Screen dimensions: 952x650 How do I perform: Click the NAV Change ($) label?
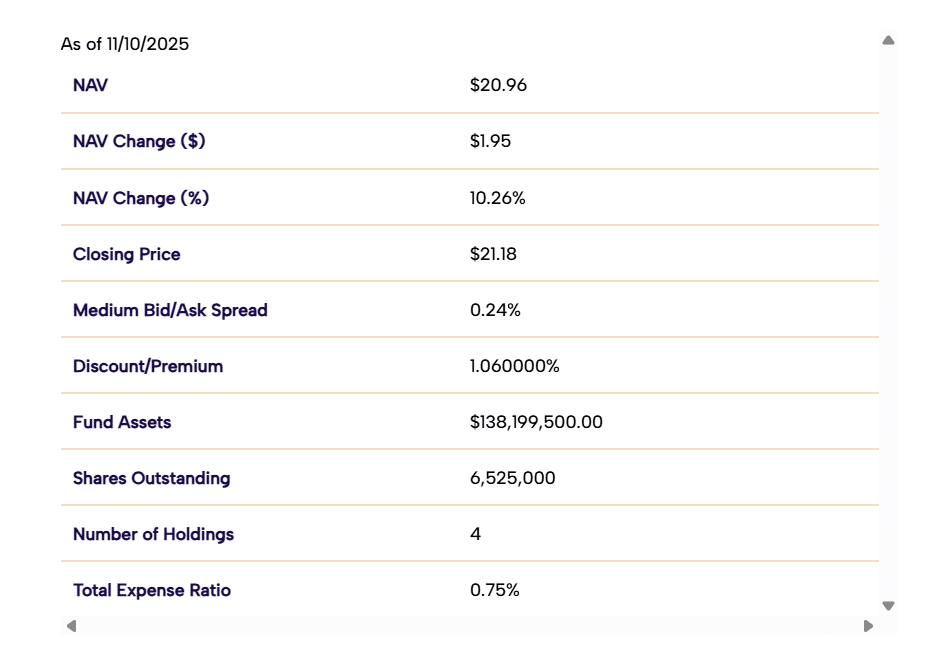point(139,141)
